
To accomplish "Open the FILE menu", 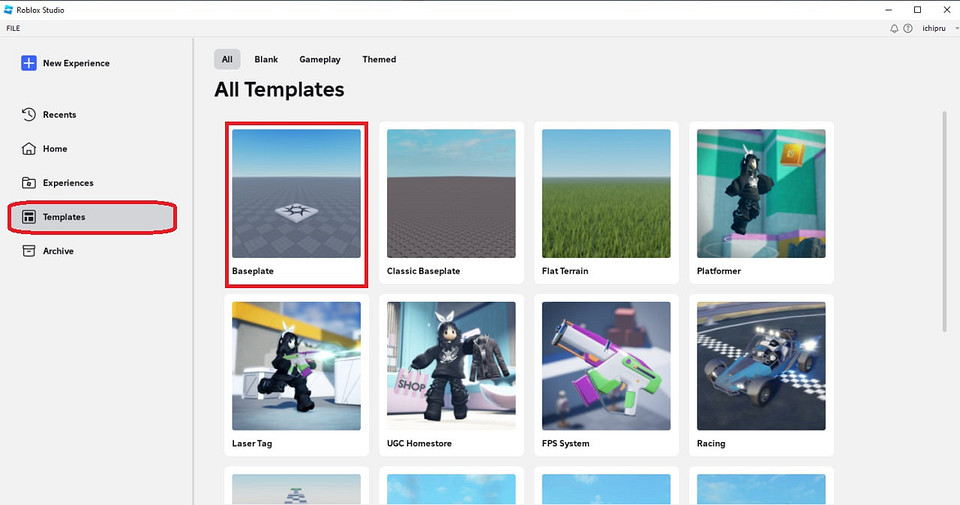I will [x=13, y=29].
